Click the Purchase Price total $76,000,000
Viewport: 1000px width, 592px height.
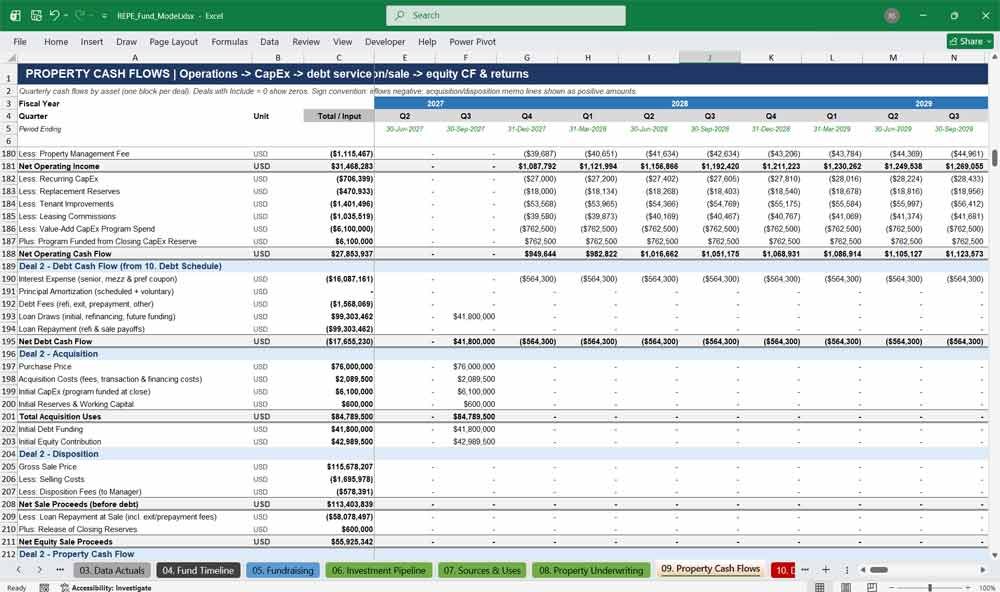click(x=352, y=367)
